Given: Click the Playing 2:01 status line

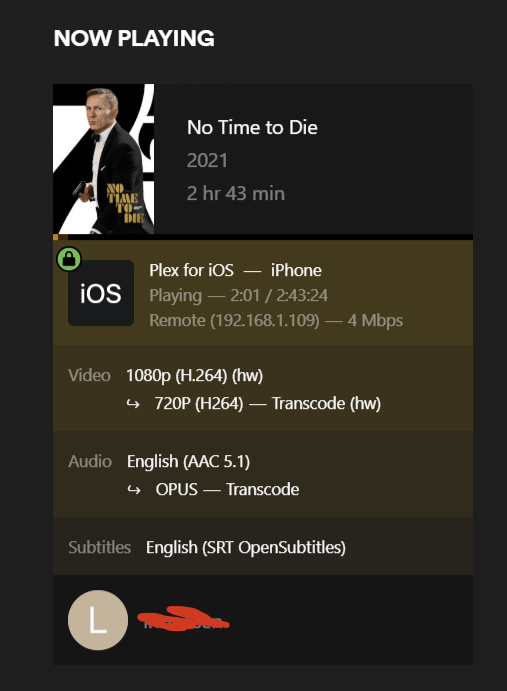Looking at the screenshot, I should 239,295.
